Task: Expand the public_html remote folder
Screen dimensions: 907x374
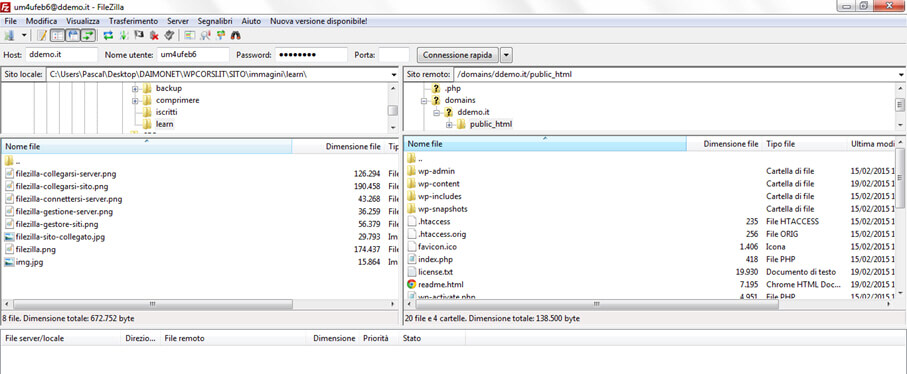Action: (449, 124)
